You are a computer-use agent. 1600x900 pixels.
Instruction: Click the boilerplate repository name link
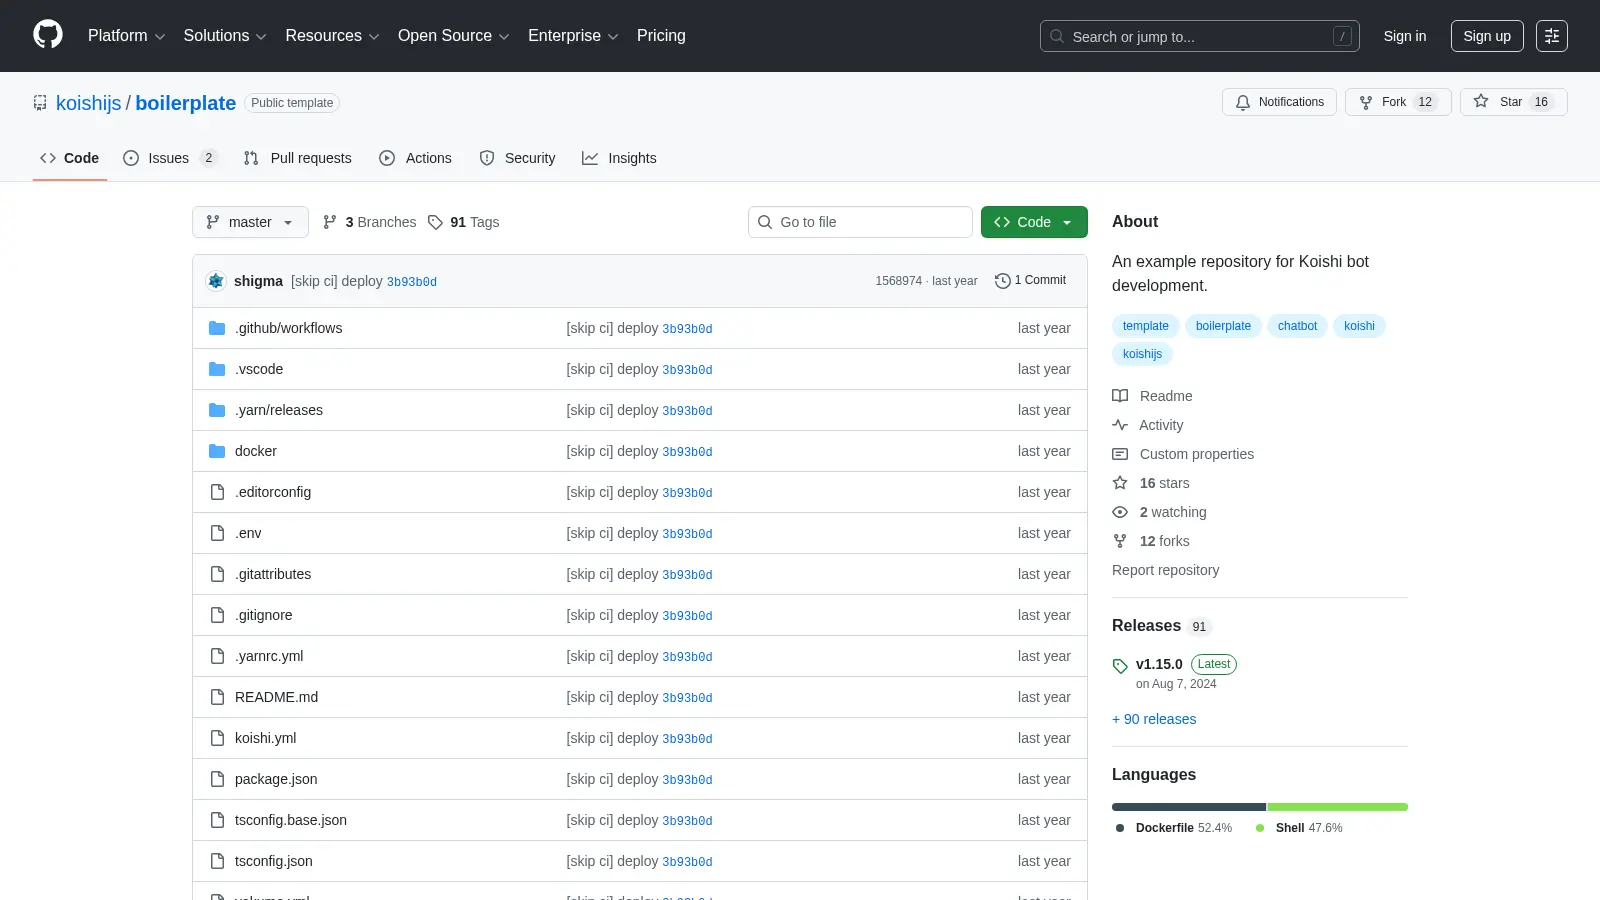[x=186, y=103]
